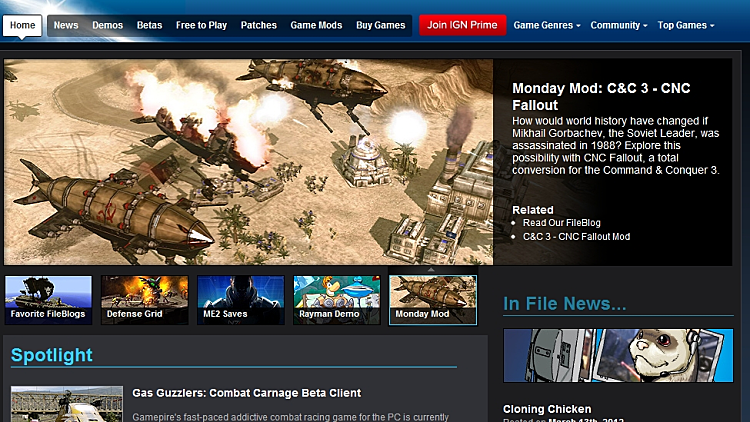The height and width of the screenshot is (422, 750).
Task: Select the Defense Grid thumbnail
Action: pos(144,300)
